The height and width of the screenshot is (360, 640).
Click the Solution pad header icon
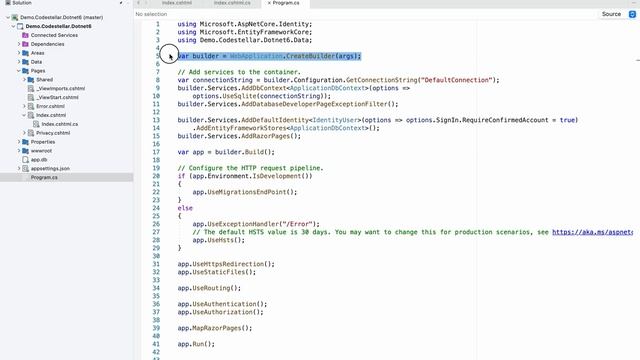8,2
